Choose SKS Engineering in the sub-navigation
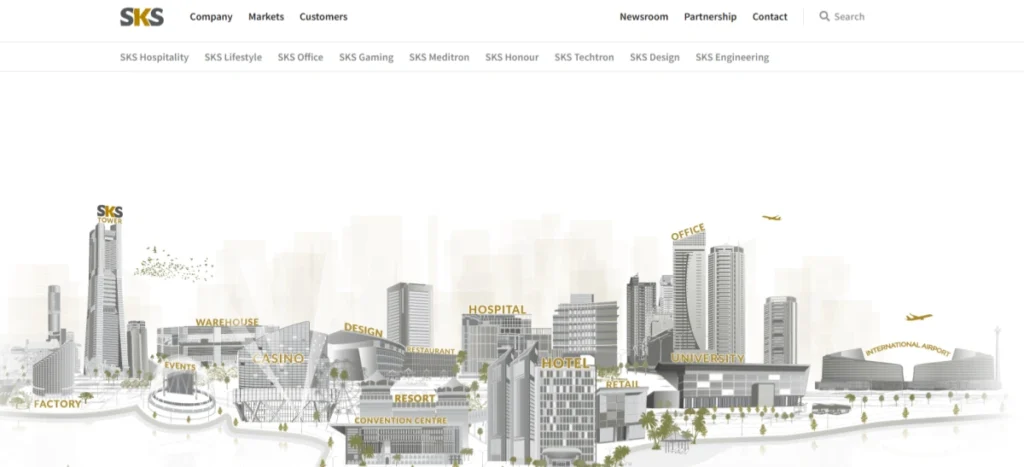Image resolution: width=1024 pixels, height=467 pixels. click(732, 57)
